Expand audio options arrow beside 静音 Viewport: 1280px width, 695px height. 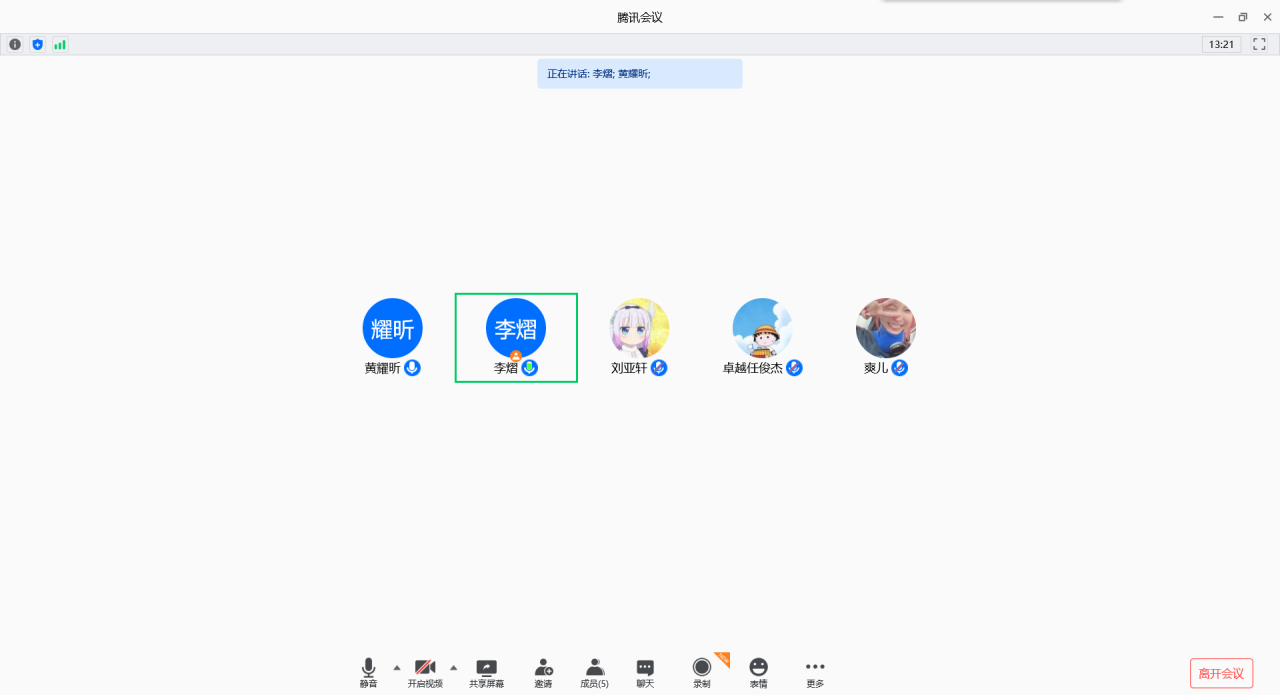tap(397, 667)
